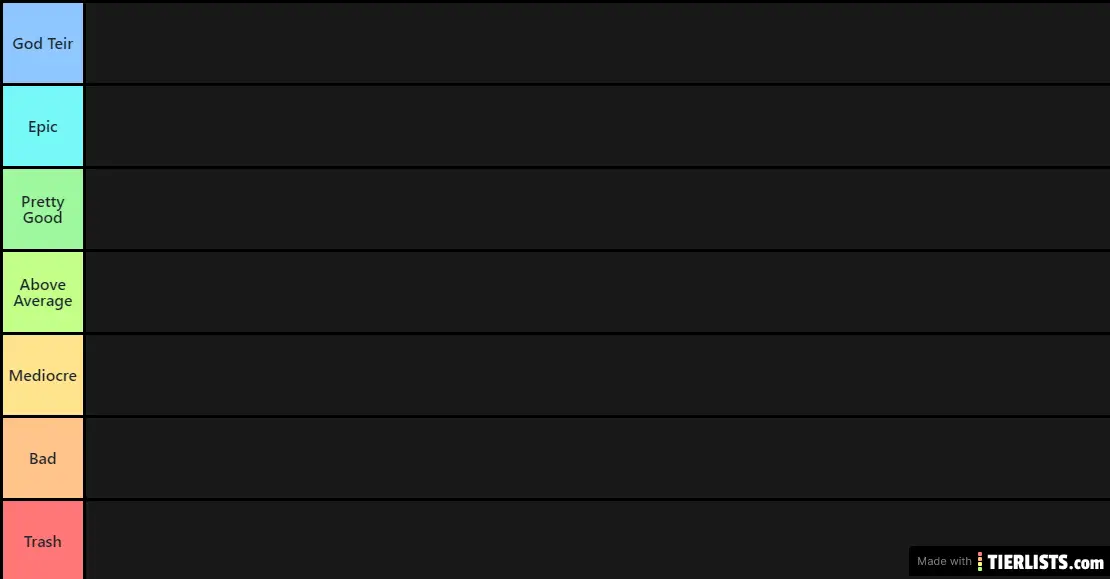Image resolution: width=1110 pixels, height=579 pixels.
Task: Select the orange Bad tier label
Action: tap(43, 458)
